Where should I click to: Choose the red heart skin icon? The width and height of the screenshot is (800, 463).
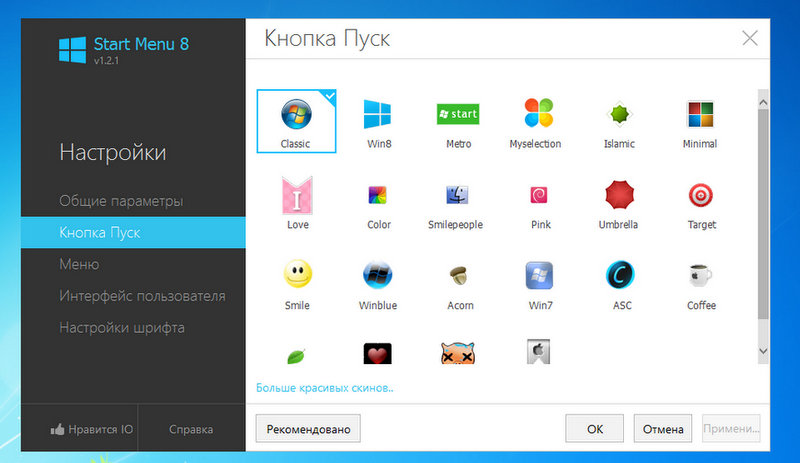(x=378, y=353)
